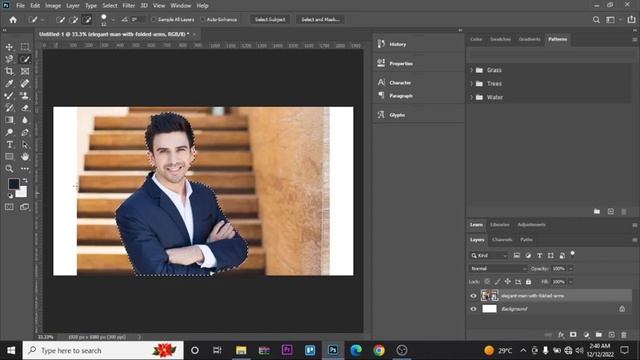Click the Add layer style fx icon
Screen dimensions: 640x360
(561, 335)
